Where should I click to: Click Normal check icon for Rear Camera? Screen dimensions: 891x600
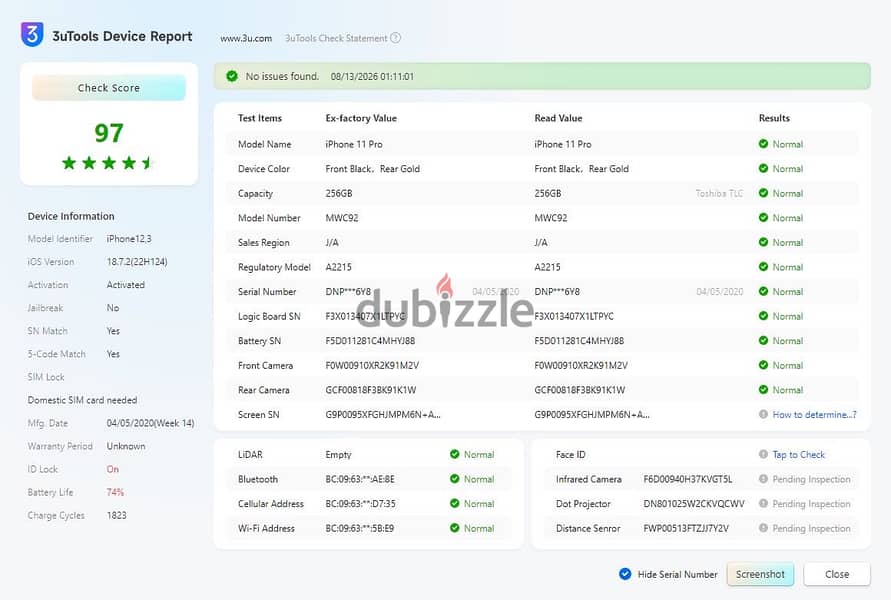pos(763,390)
